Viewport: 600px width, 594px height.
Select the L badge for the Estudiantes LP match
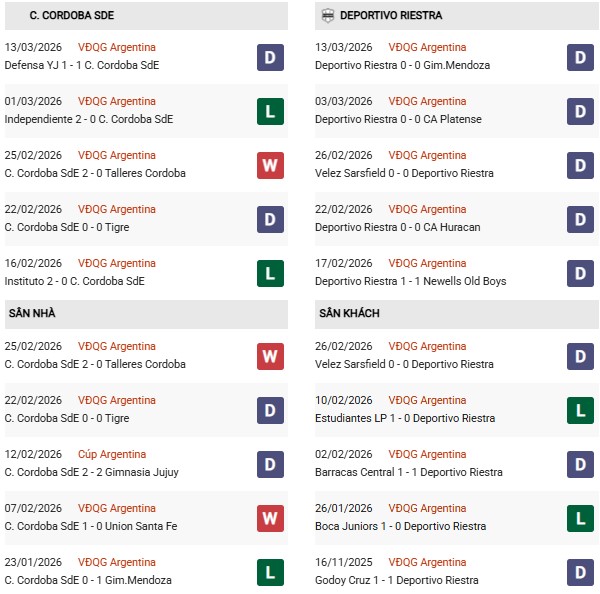(x=580, y=410)
